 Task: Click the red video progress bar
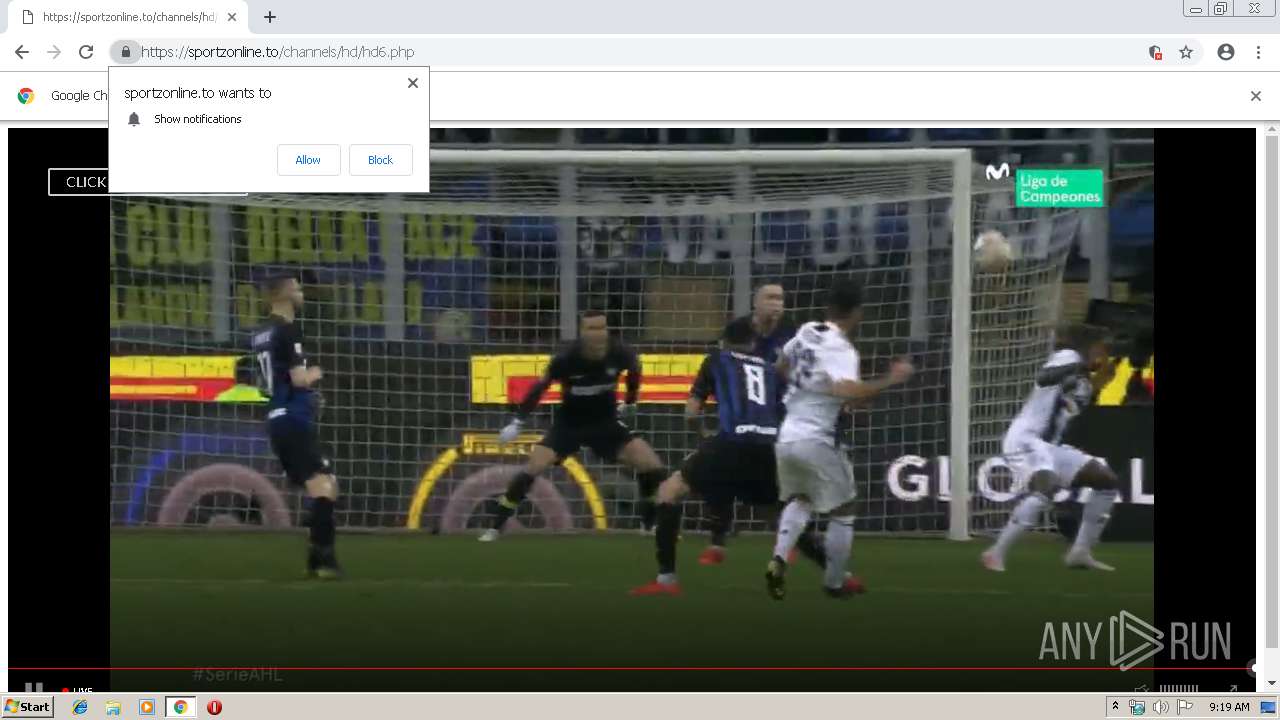click(x=631, y=668)
